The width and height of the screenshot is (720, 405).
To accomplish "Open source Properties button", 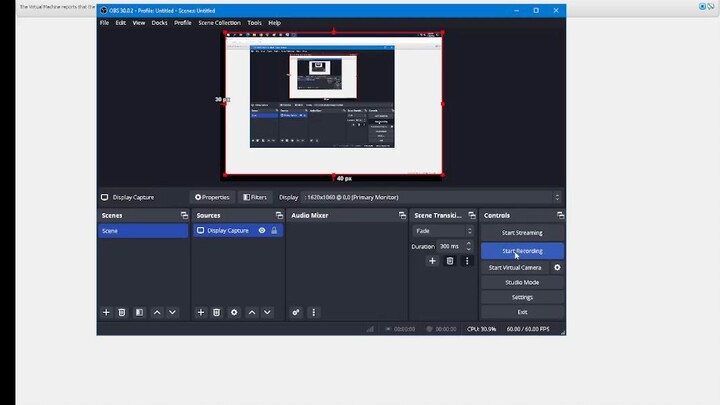I will click(x=212, y=197).
